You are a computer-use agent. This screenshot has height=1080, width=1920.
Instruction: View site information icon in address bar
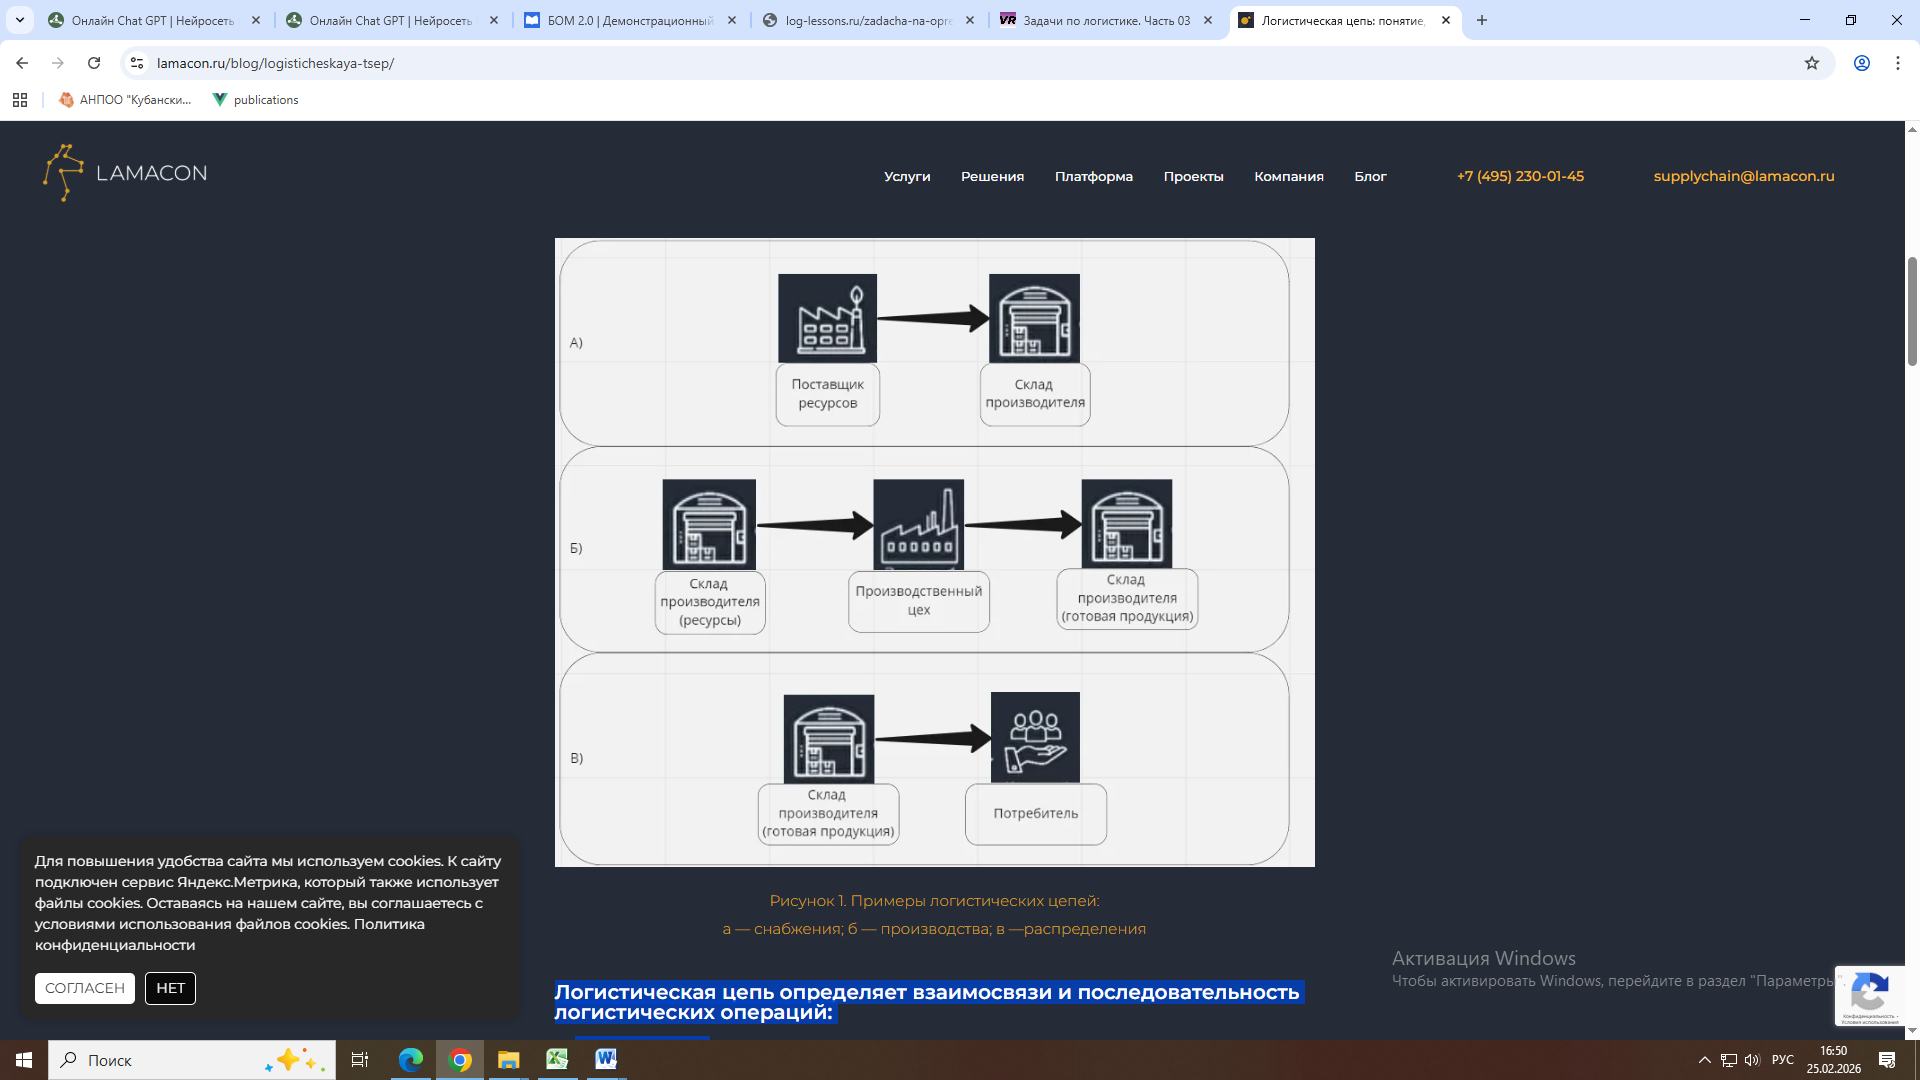click(137, 63)
